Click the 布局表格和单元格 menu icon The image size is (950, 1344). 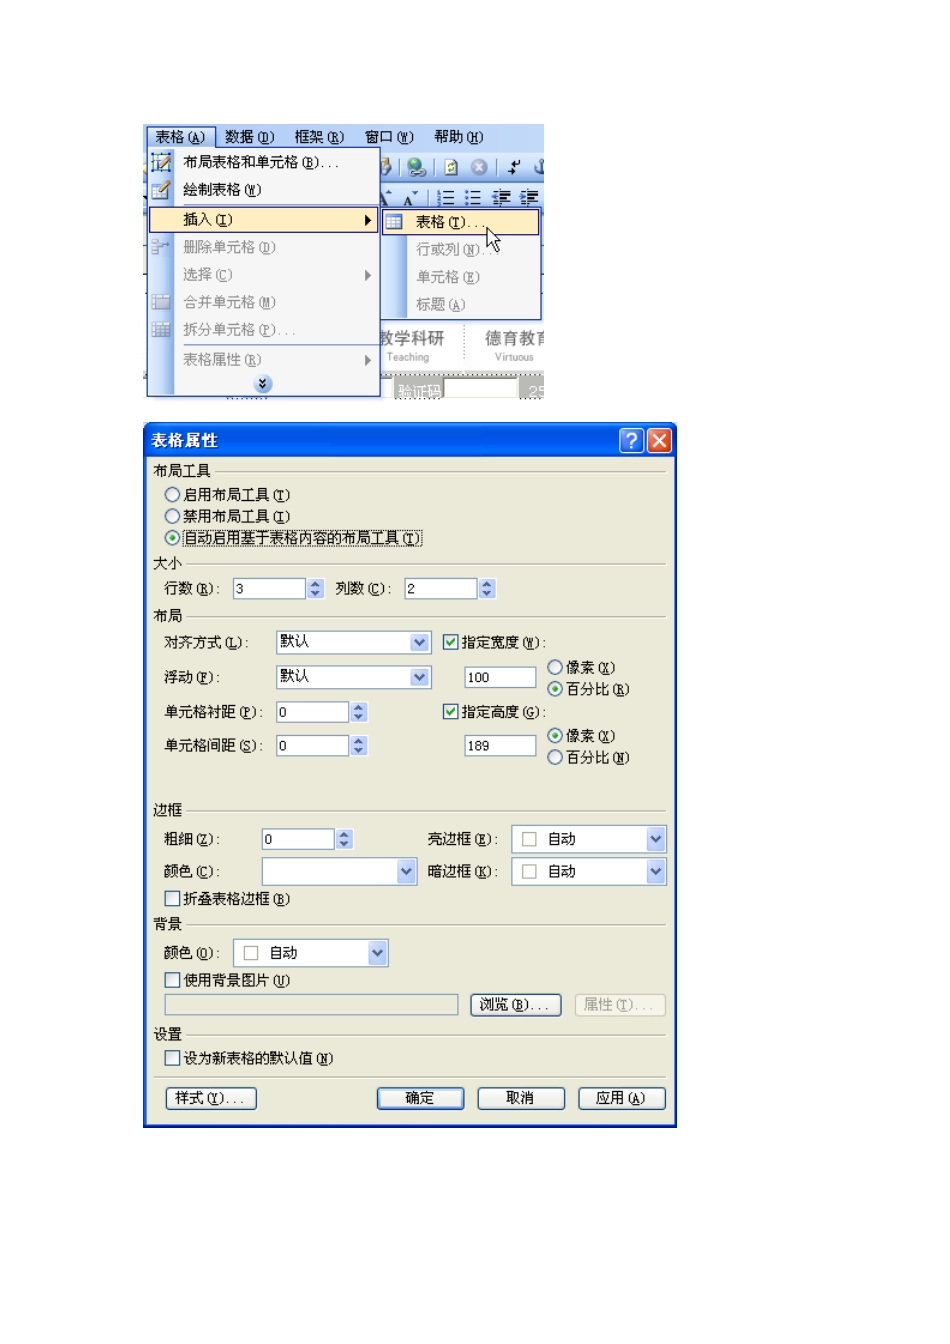coord(161,162)
